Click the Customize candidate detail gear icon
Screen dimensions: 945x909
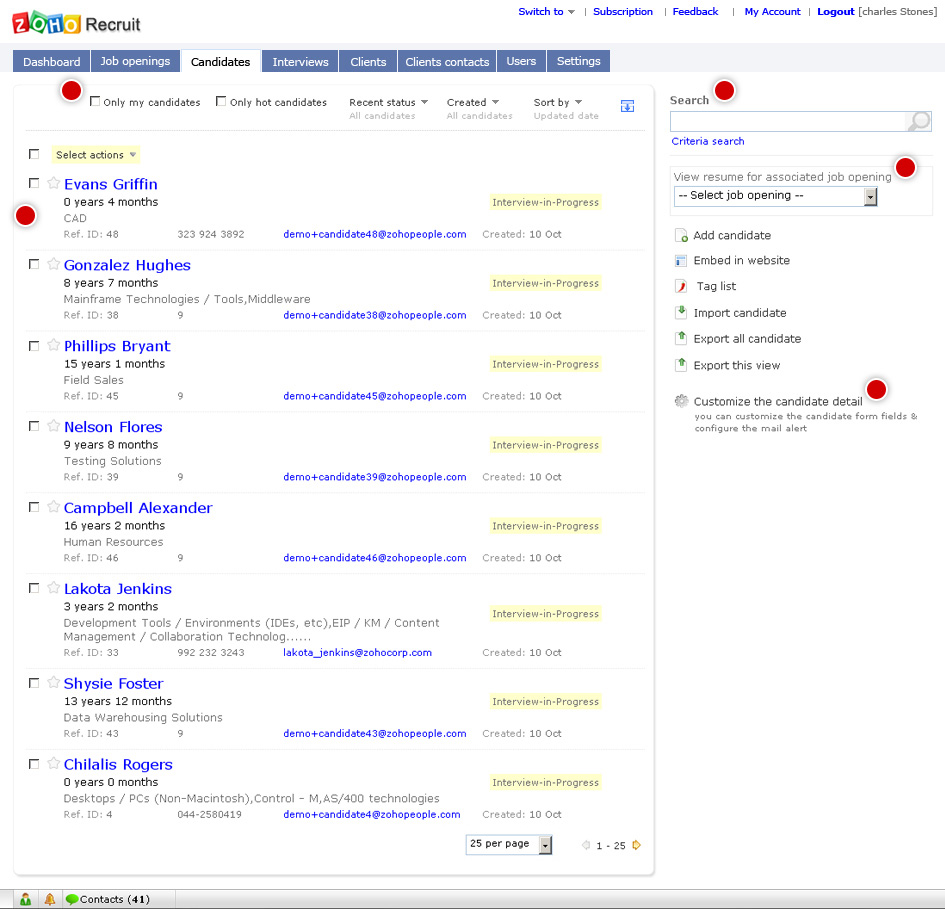682,401
